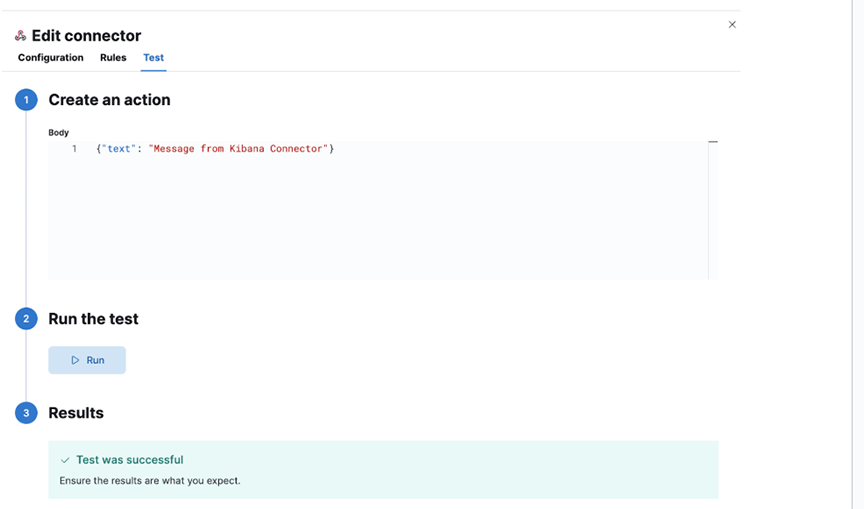Switch to the Configuration tab
Image resolution: width=864 pixels, height=509 pixels.
tap(50, 58)
